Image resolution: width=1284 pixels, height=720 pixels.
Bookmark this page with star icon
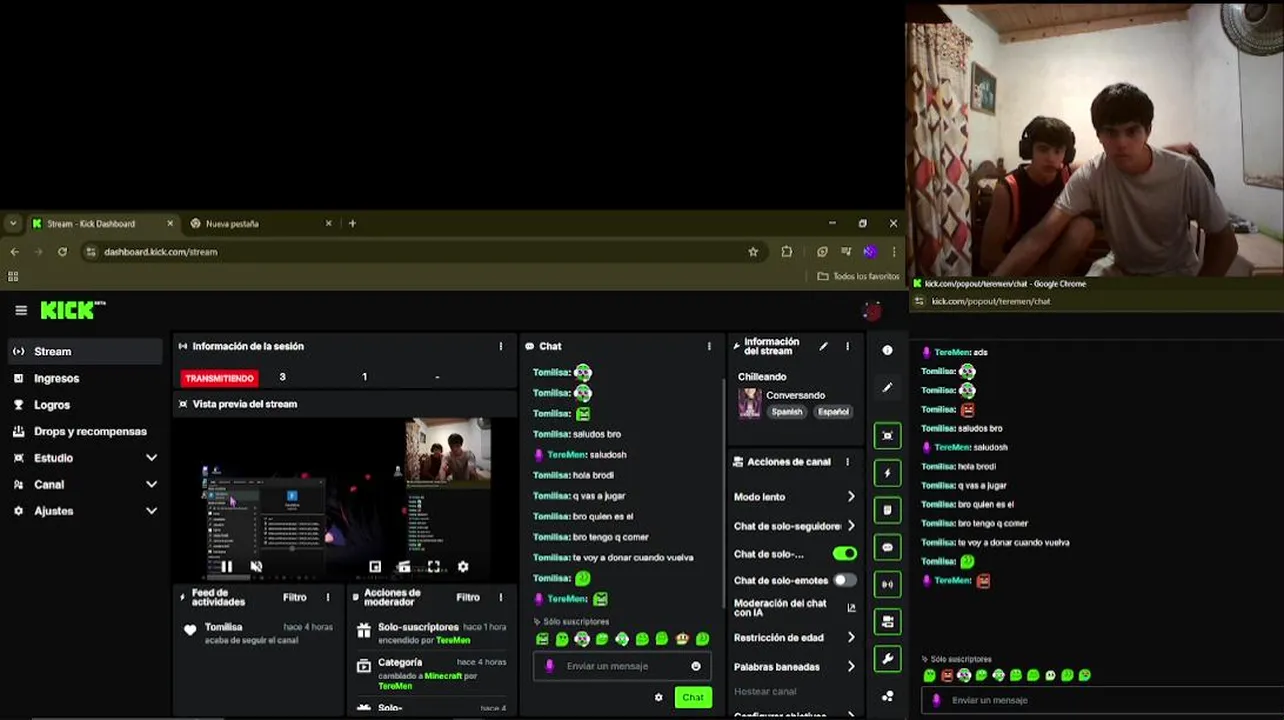coord(753,252)
